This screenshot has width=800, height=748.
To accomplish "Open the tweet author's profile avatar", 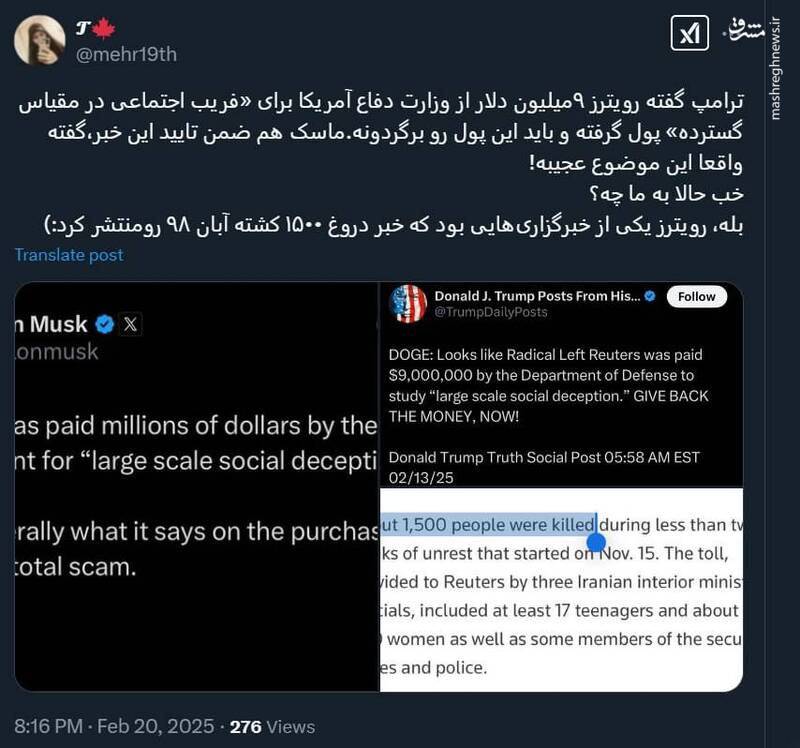I will [x=40, y=39].
